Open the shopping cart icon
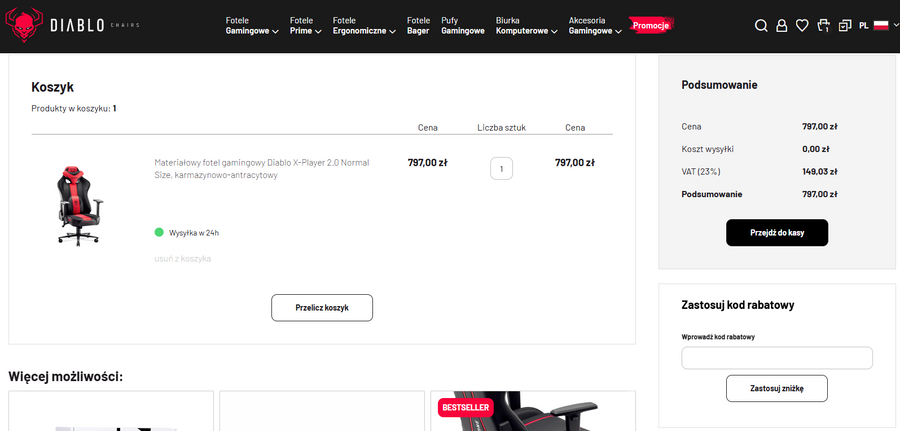900x431 pixels. pyautogui.click(x=823, y=26)
